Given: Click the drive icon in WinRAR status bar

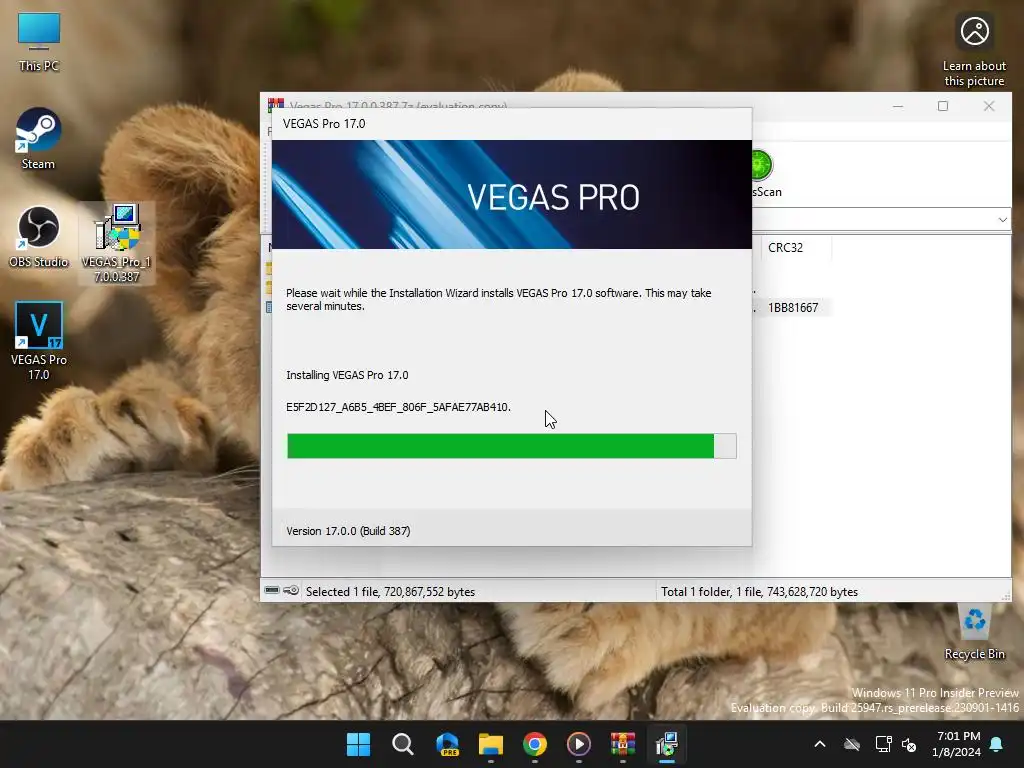Looking at the screenshot, I should click(x=272, y=590).
